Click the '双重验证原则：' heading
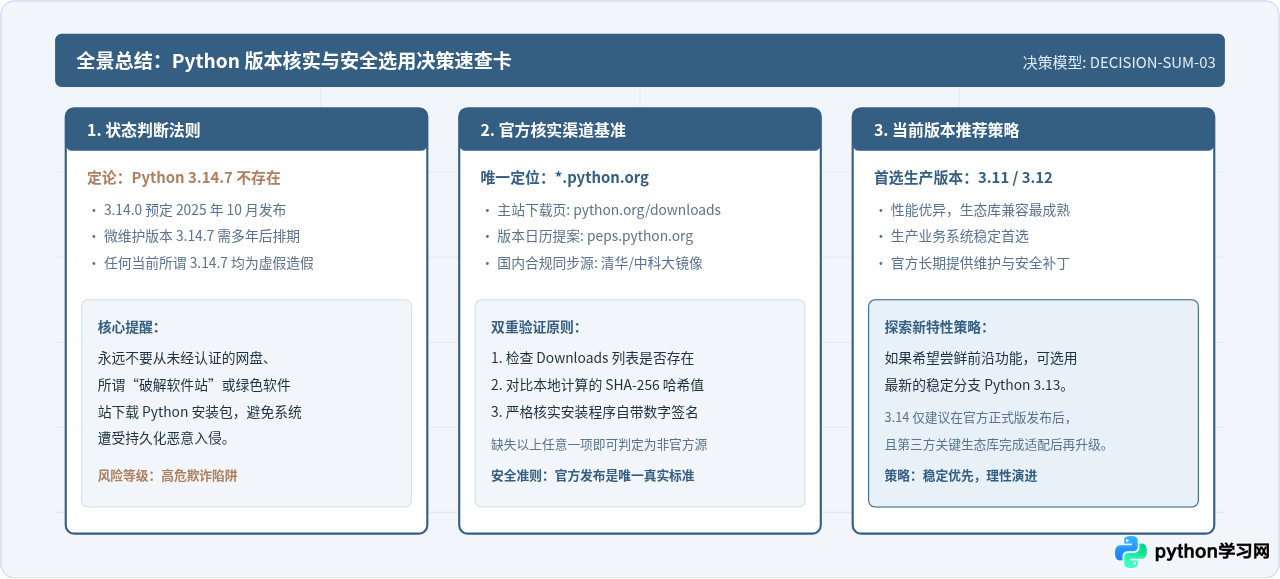The image size is (1280, 579). coord(536,328)
